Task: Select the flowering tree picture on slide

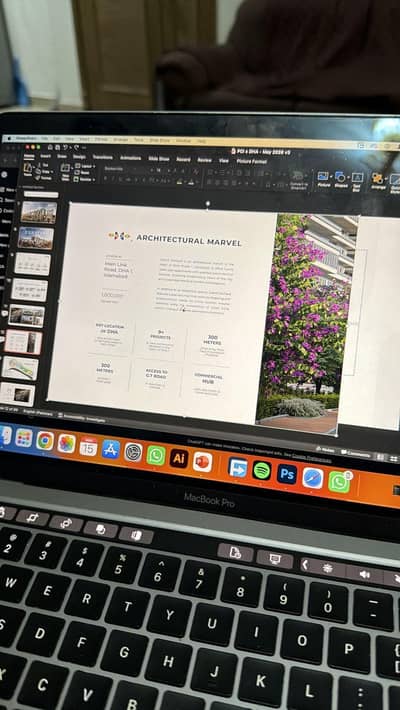Action: pyautogui.click(x=307, y=322)
